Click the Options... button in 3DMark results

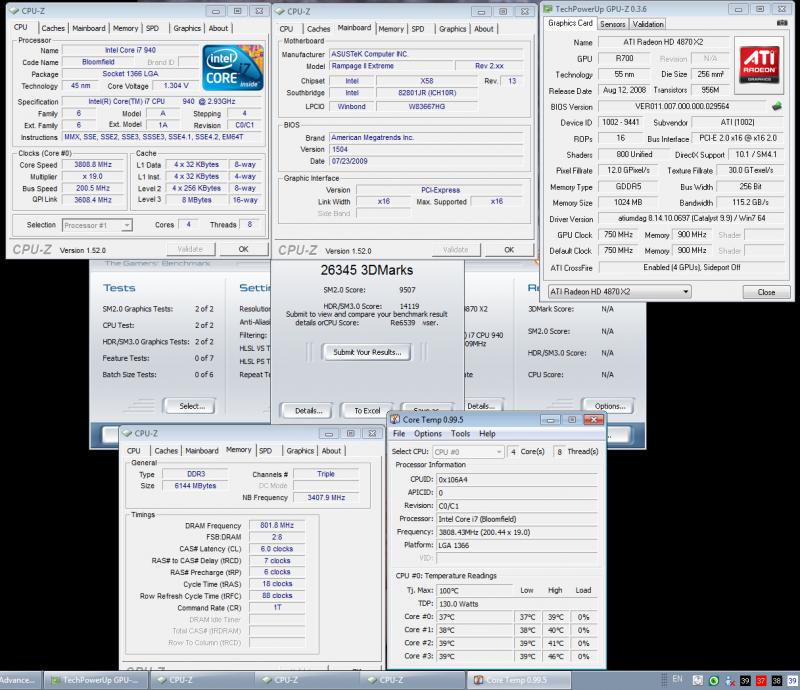click(x=610, y=406)
